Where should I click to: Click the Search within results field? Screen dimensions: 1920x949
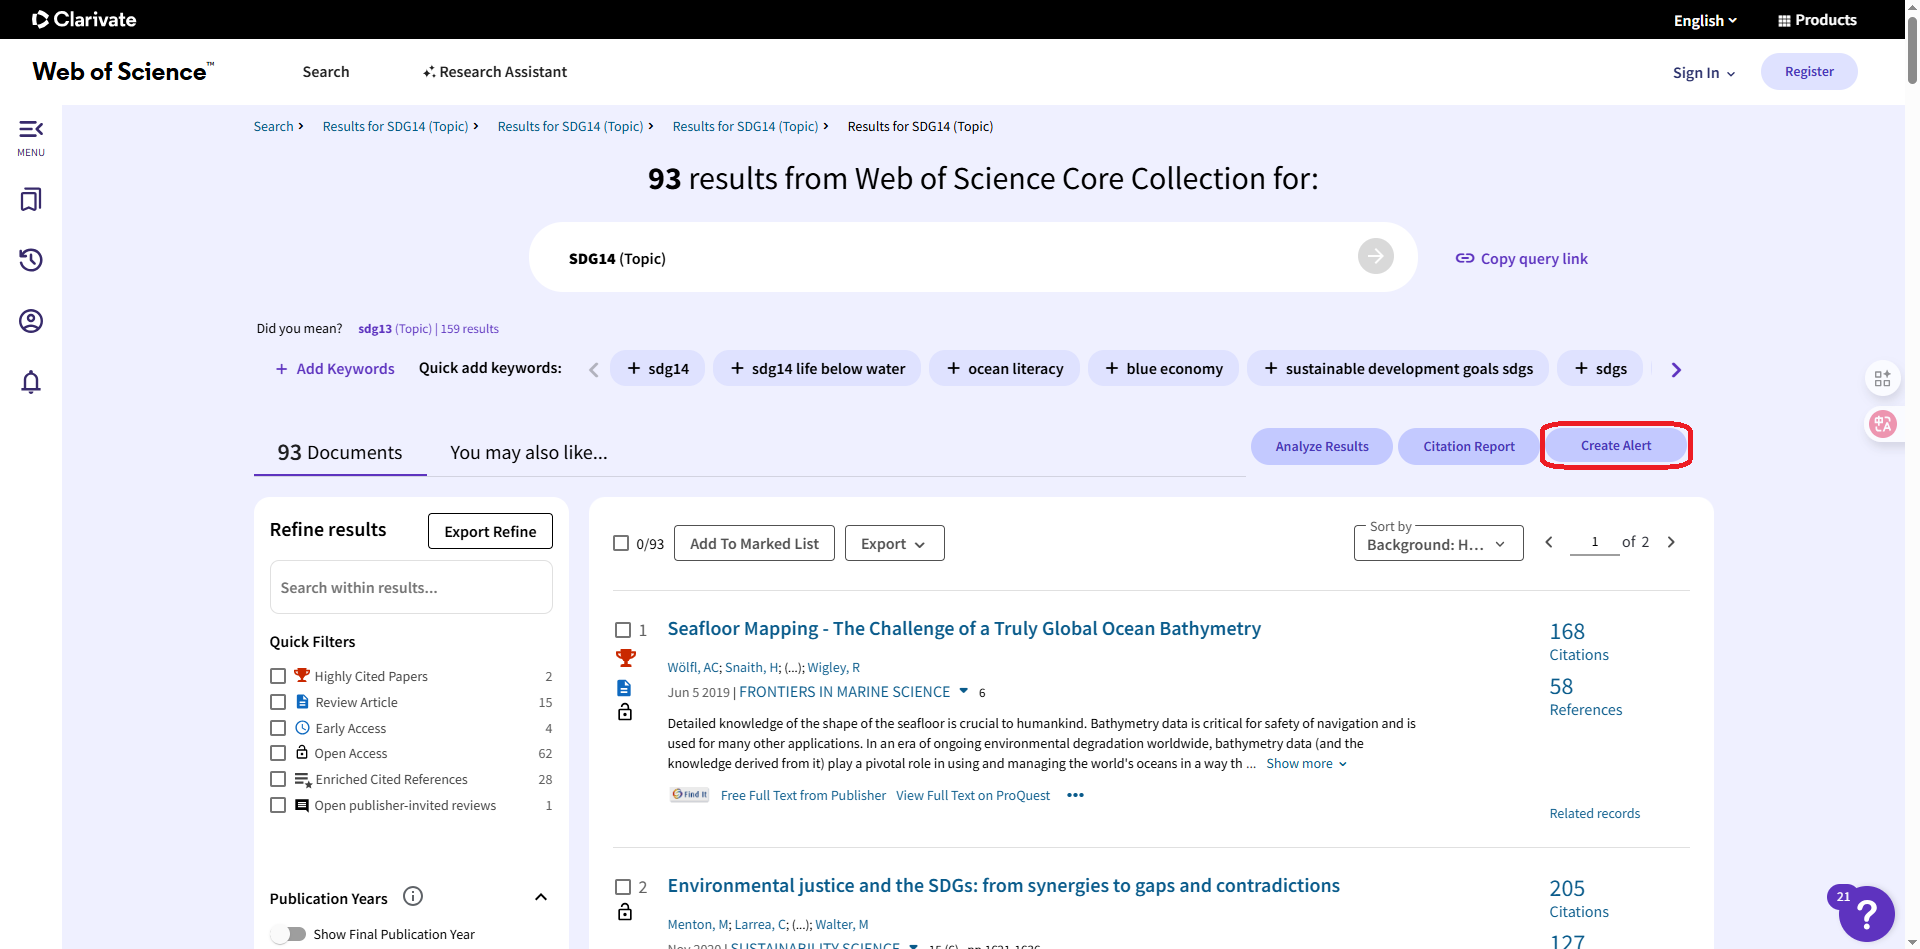(411, 588)
